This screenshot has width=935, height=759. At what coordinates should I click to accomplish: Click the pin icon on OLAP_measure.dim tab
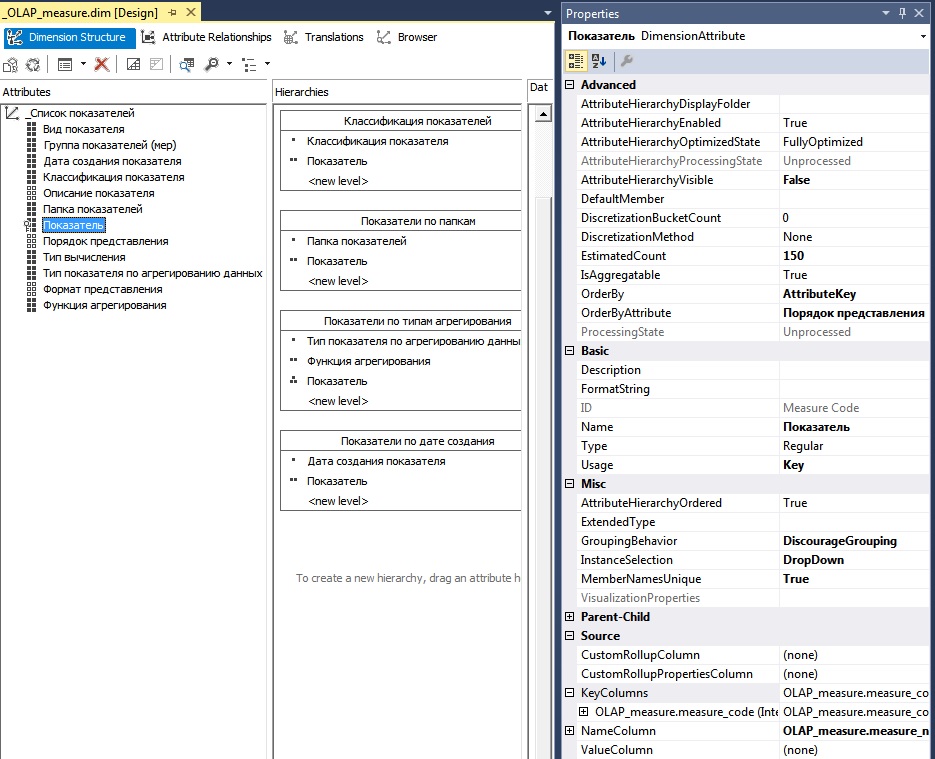[172, 12]
